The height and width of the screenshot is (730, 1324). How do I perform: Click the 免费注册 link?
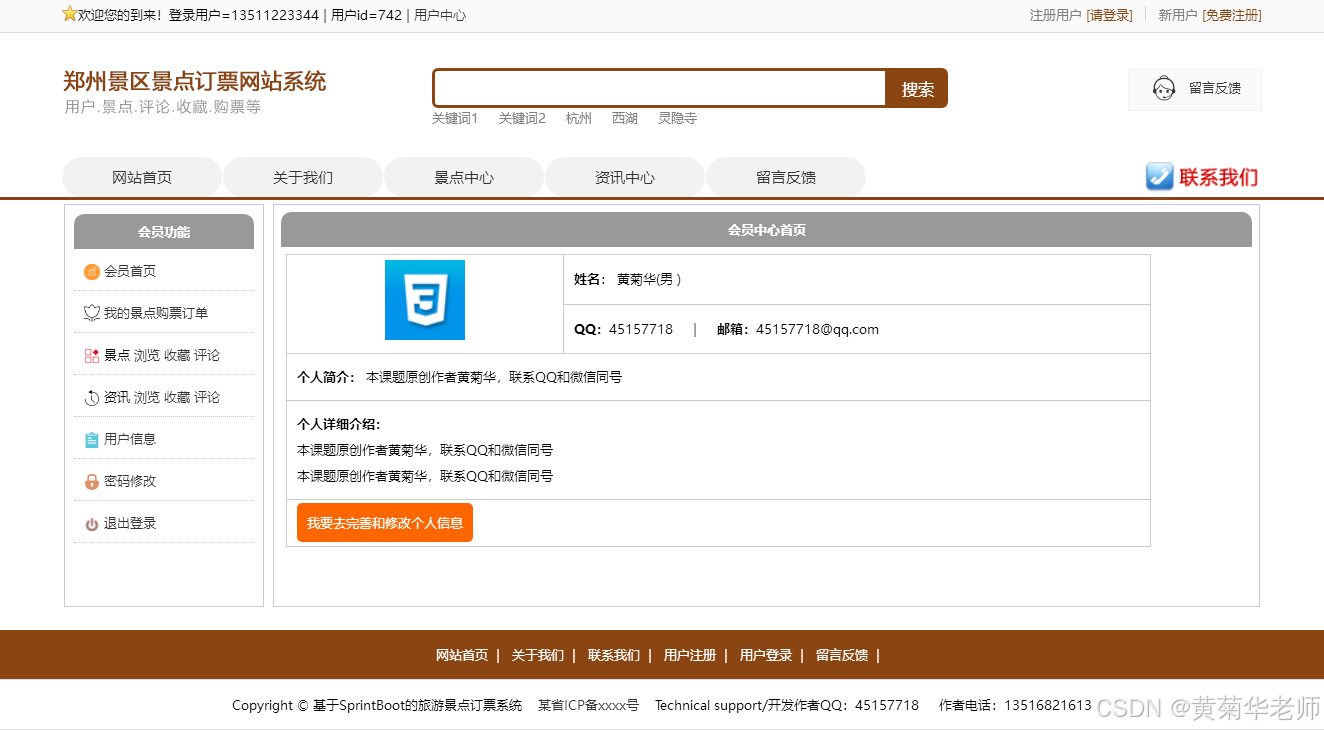pos(1232,15)
